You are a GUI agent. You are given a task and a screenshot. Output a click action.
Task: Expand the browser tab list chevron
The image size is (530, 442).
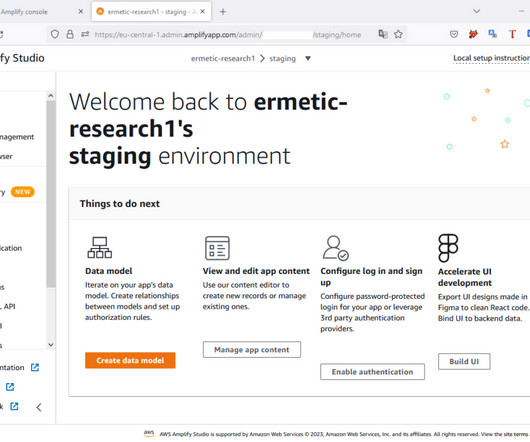click(476, 11)
